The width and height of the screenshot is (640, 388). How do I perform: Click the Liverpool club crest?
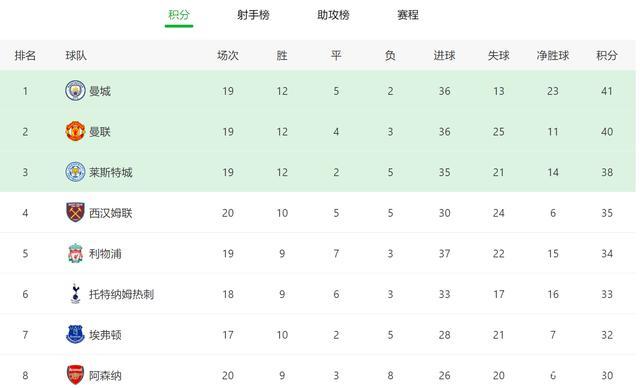click(x=76, y=253)
